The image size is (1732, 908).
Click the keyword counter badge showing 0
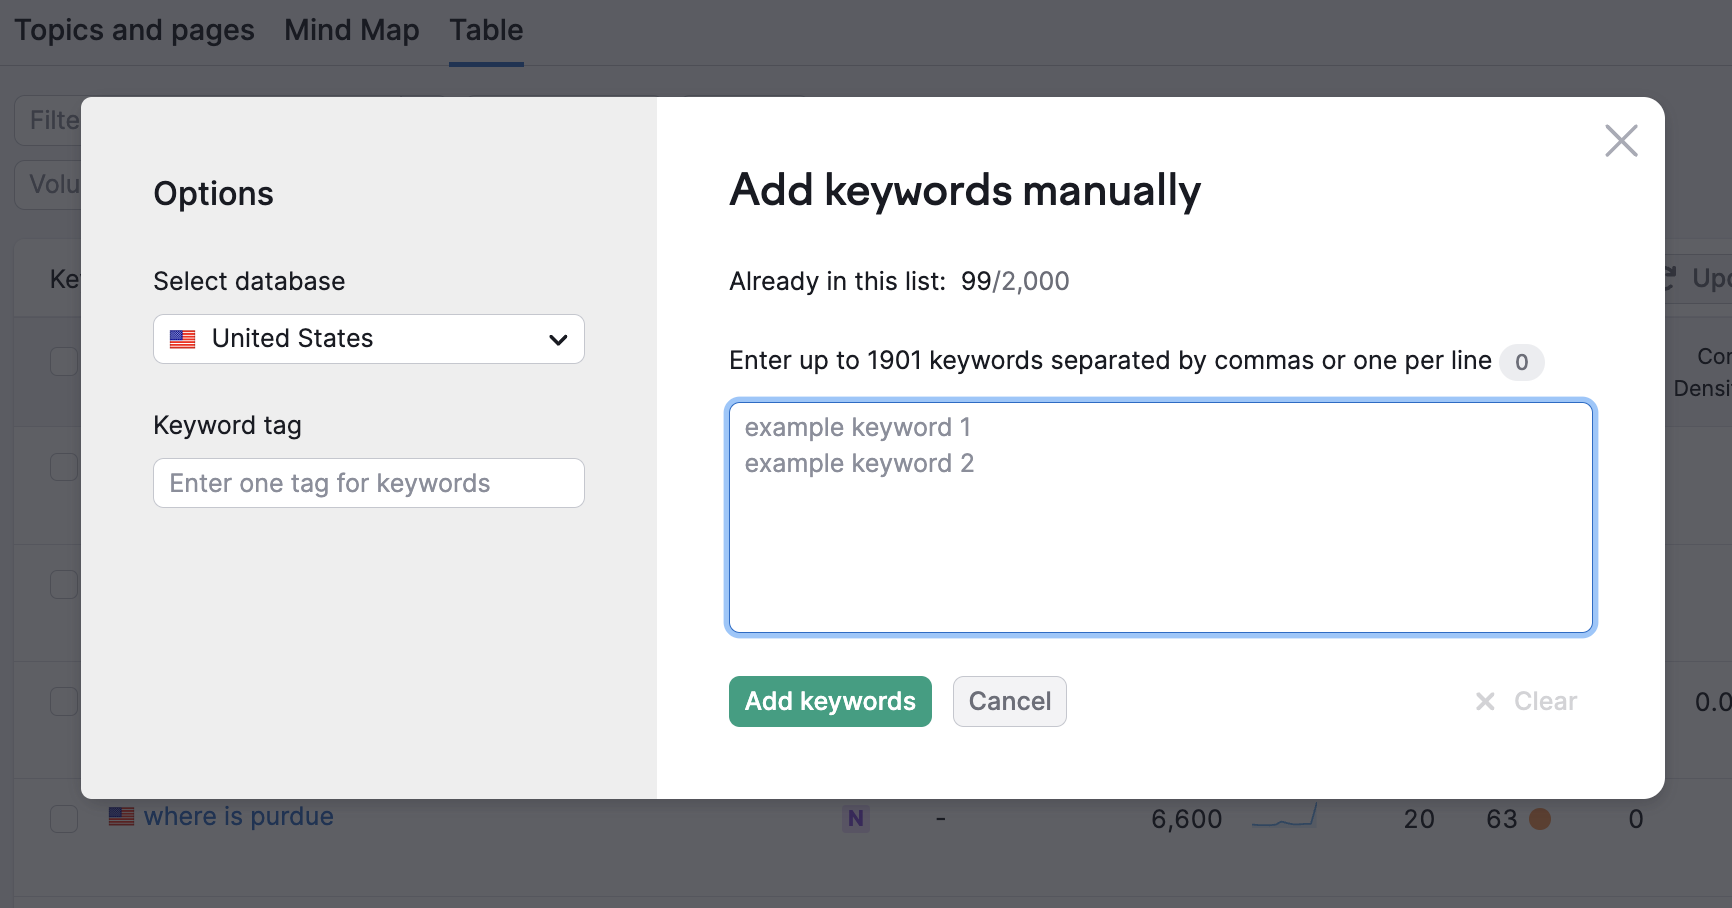pos(1521,362)
